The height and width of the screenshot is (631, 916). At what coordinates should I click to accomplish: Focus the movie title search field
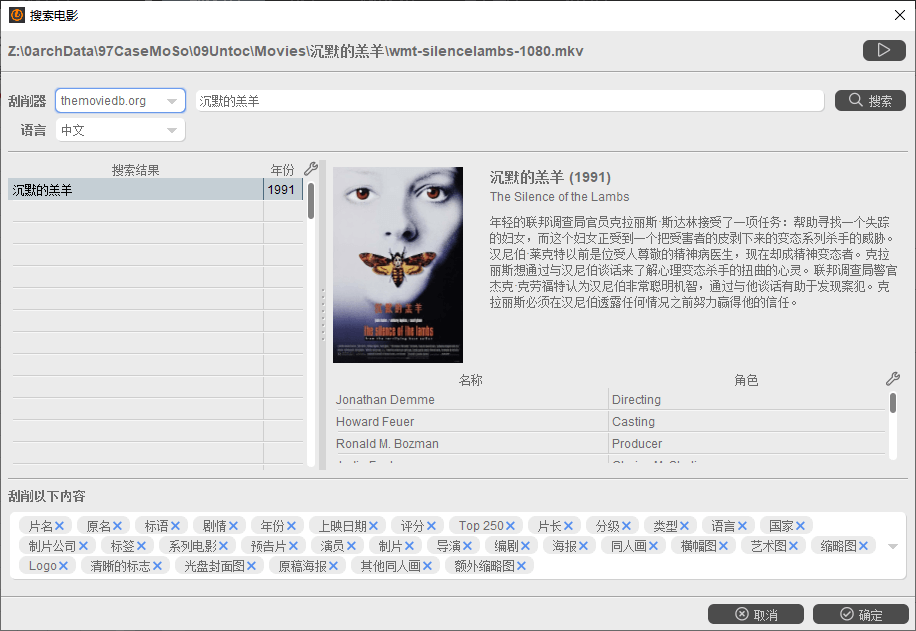(x=509, y=101)
